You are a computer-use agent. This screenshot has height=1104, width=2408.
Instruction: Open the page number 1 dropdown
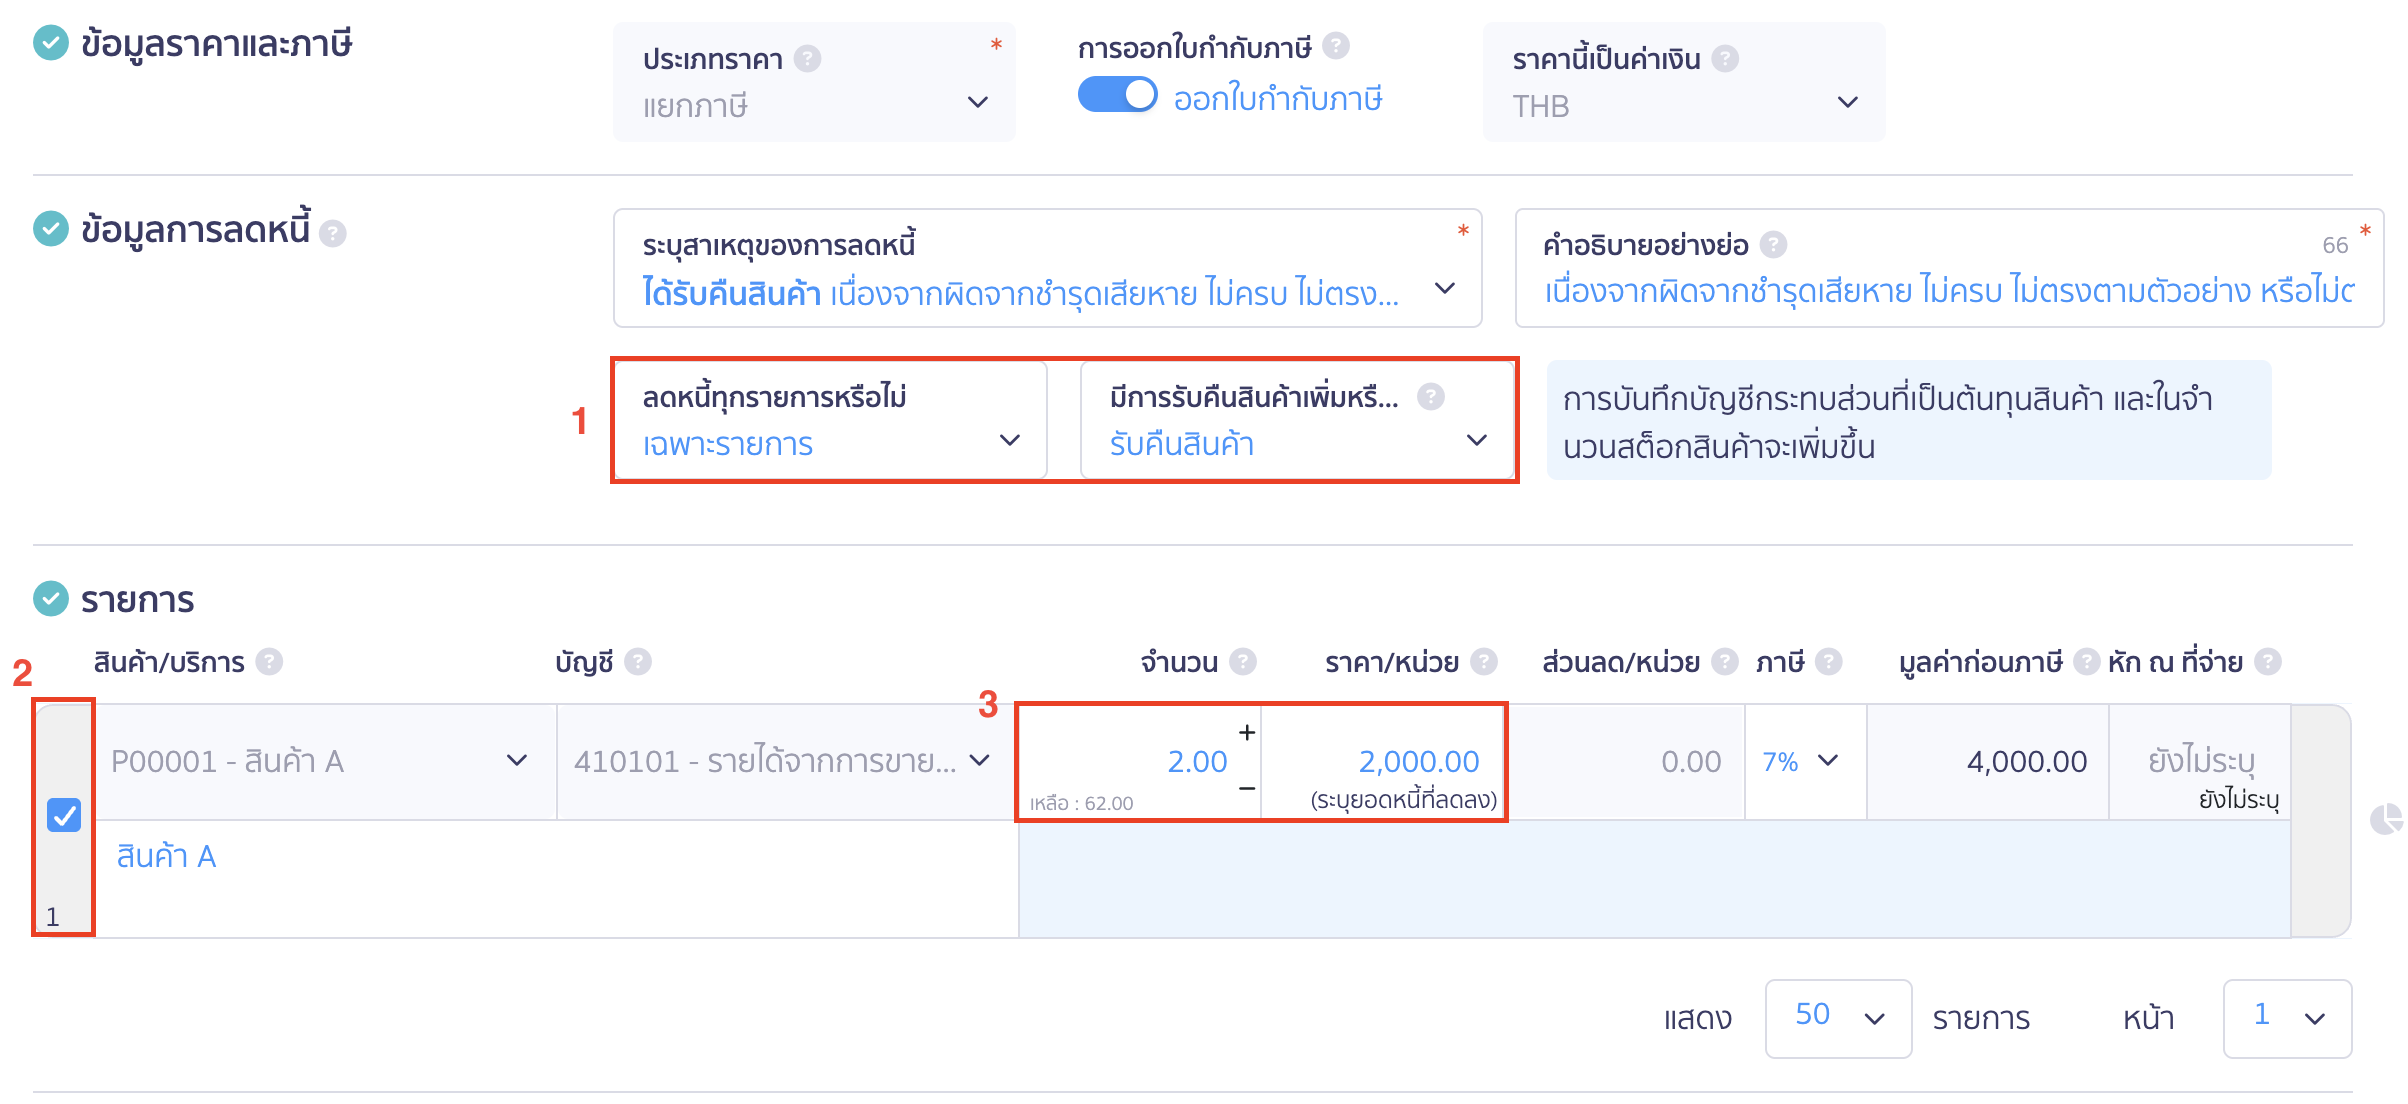coord(2287,1018)
